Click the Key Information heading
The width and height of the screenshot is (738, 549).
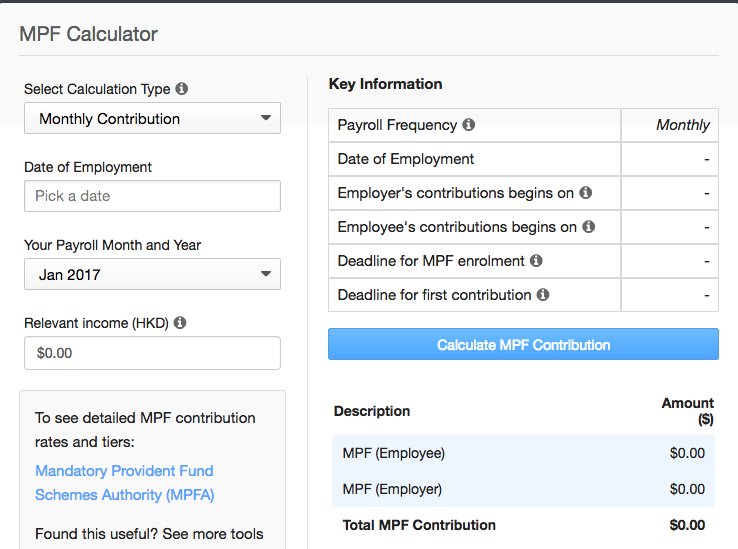[x=385, y=84]
